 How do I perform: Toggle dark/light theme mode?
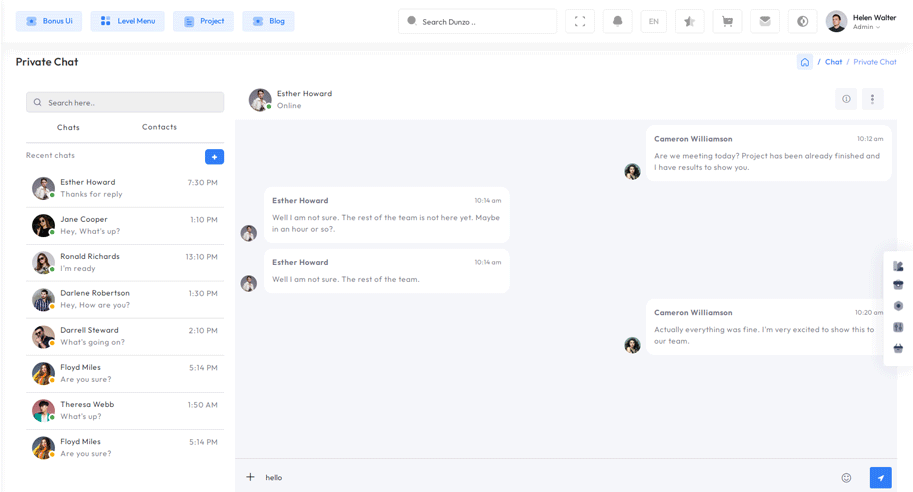coord(802,21)
